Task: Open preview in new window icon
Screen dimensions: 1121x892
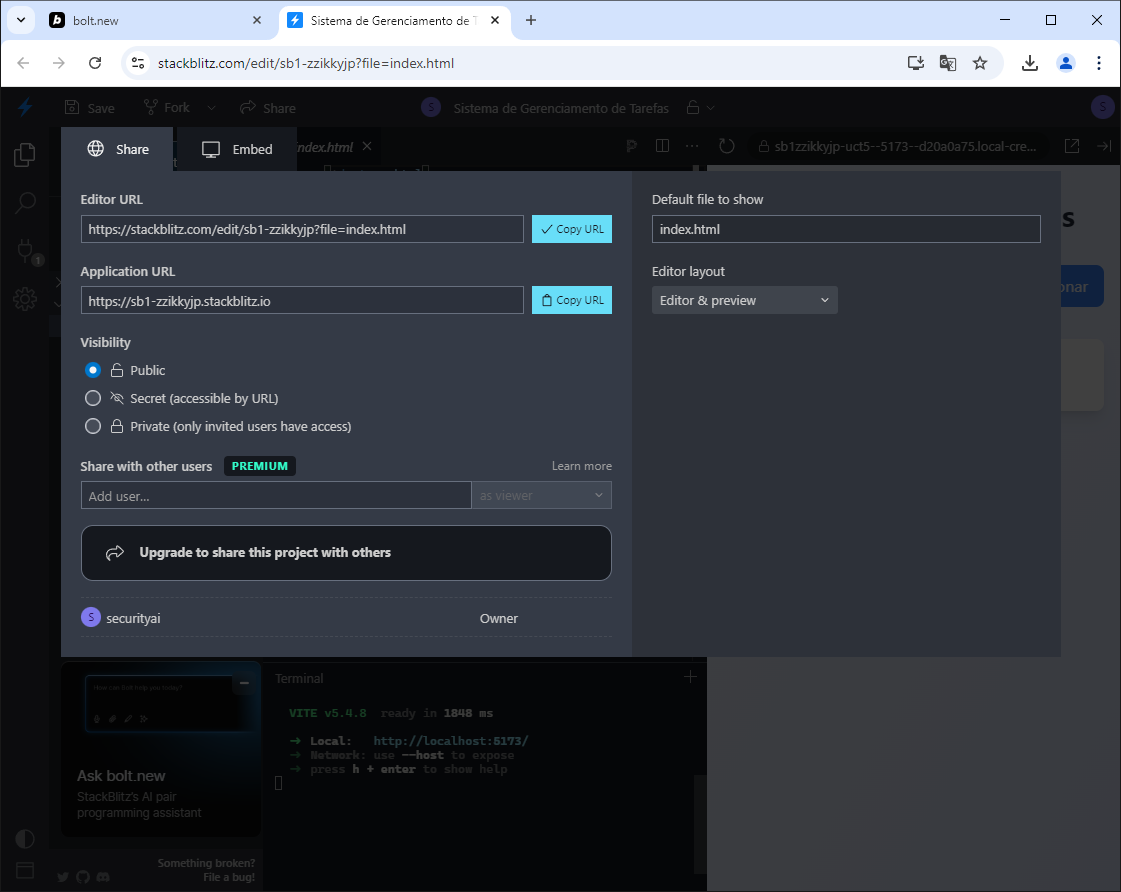Action: (1072, 146)
